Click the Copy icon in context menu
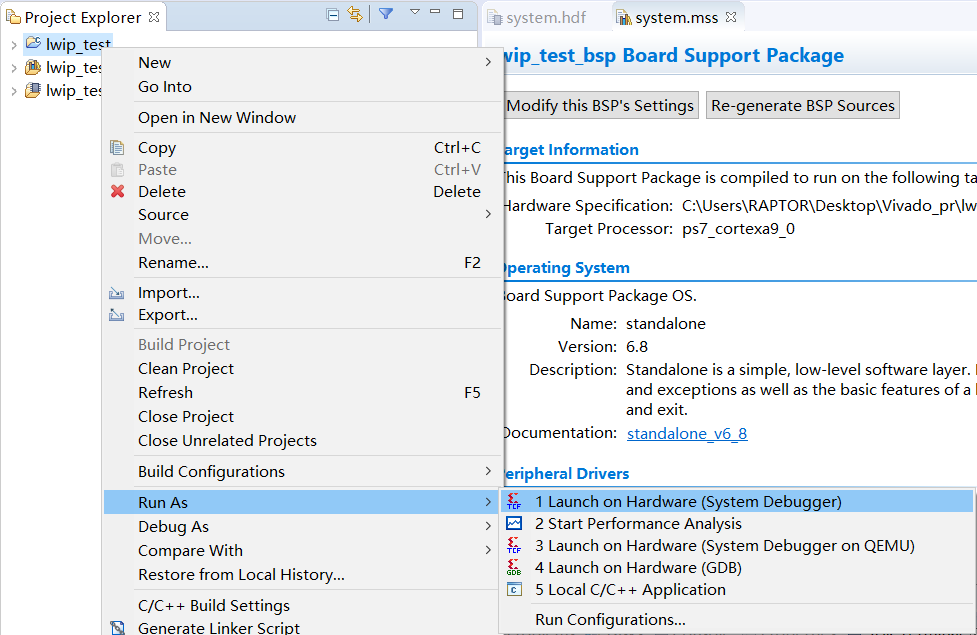The height and width of the screenshot is (635, 977). (x=117, y=148)
